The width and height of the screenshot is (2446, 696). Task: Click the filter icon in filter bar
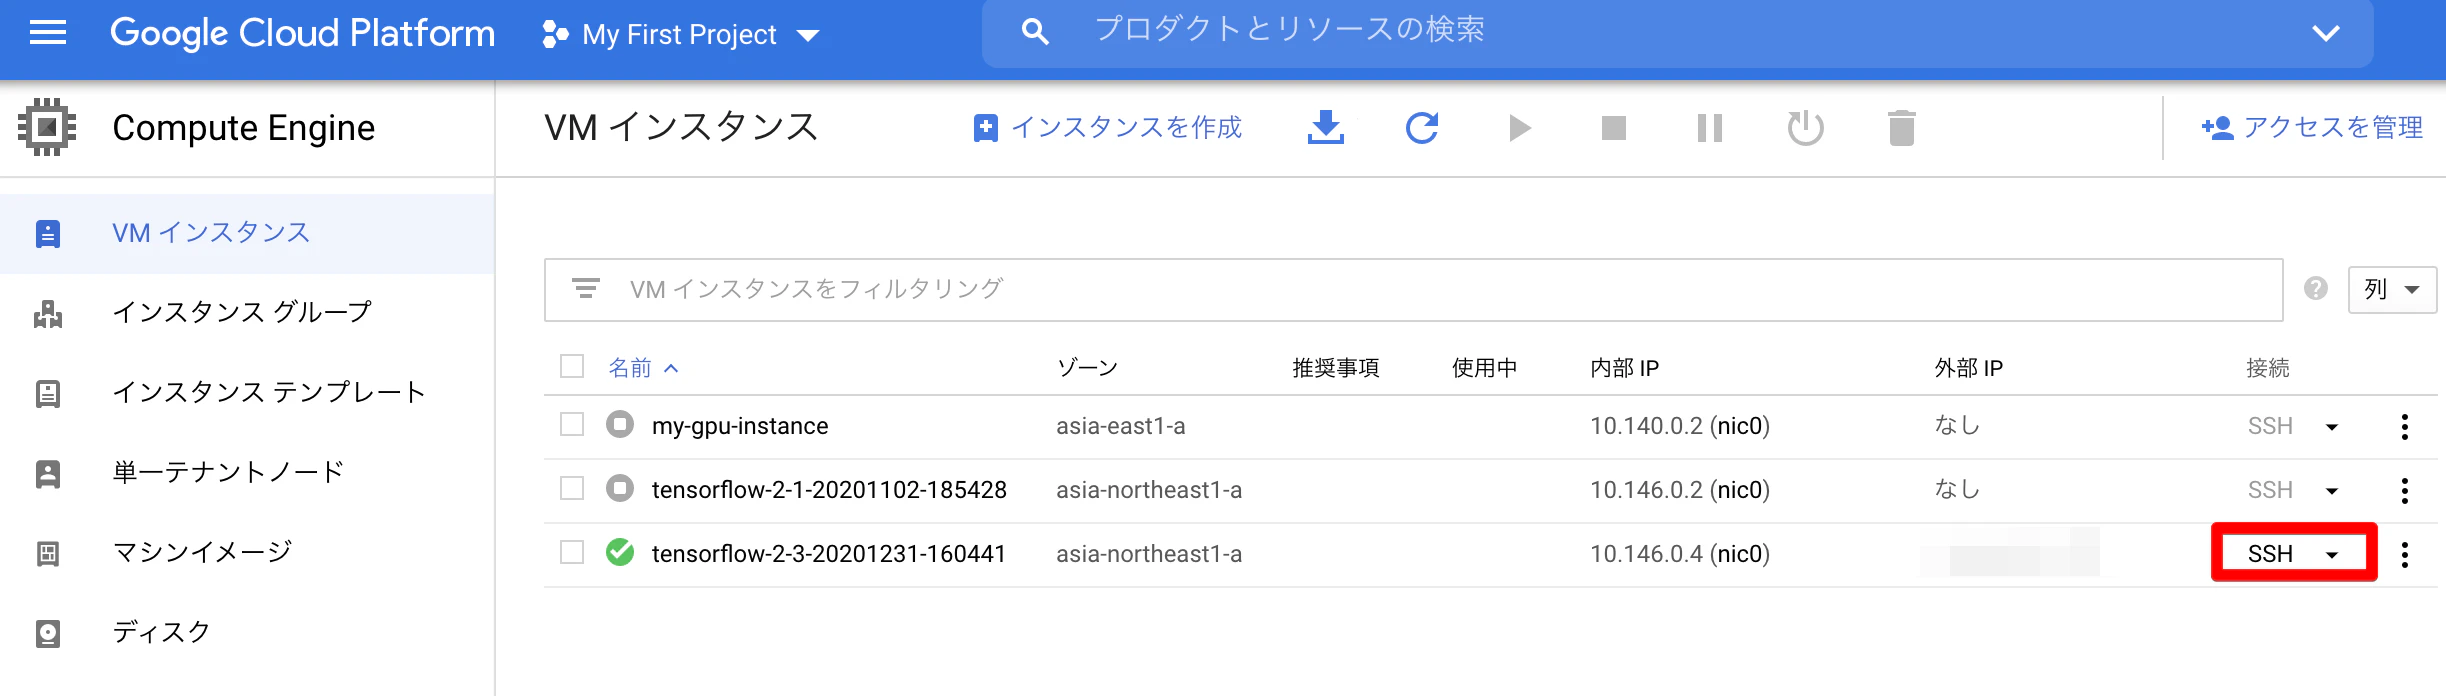click(x=585, y=289)
